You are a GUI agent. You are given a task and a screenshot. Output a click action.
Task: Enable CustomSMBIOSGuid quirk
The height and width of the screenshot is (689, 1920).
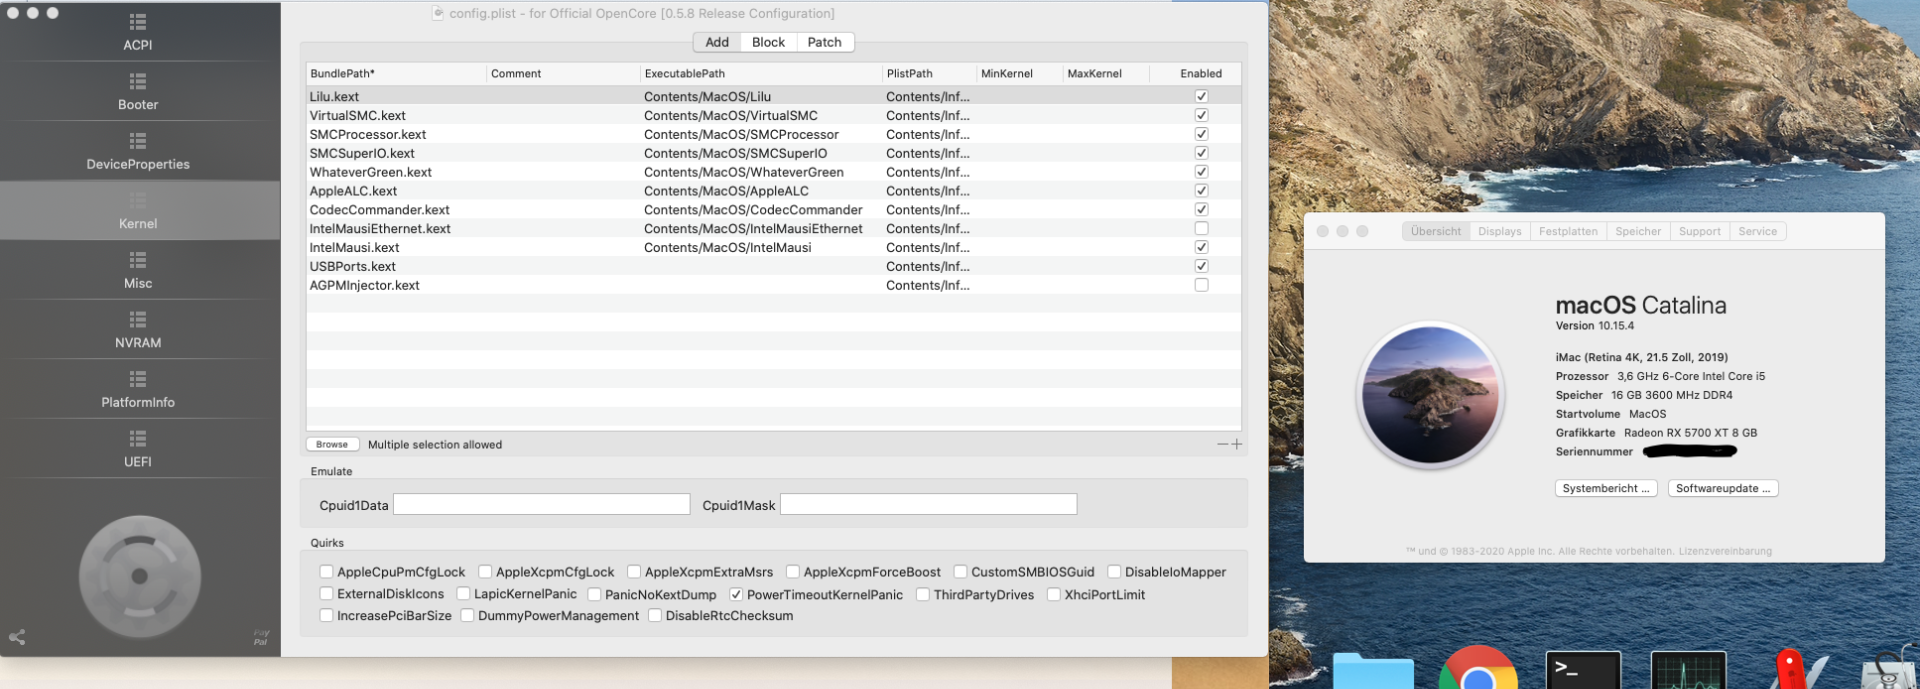[x=960, y=572]
